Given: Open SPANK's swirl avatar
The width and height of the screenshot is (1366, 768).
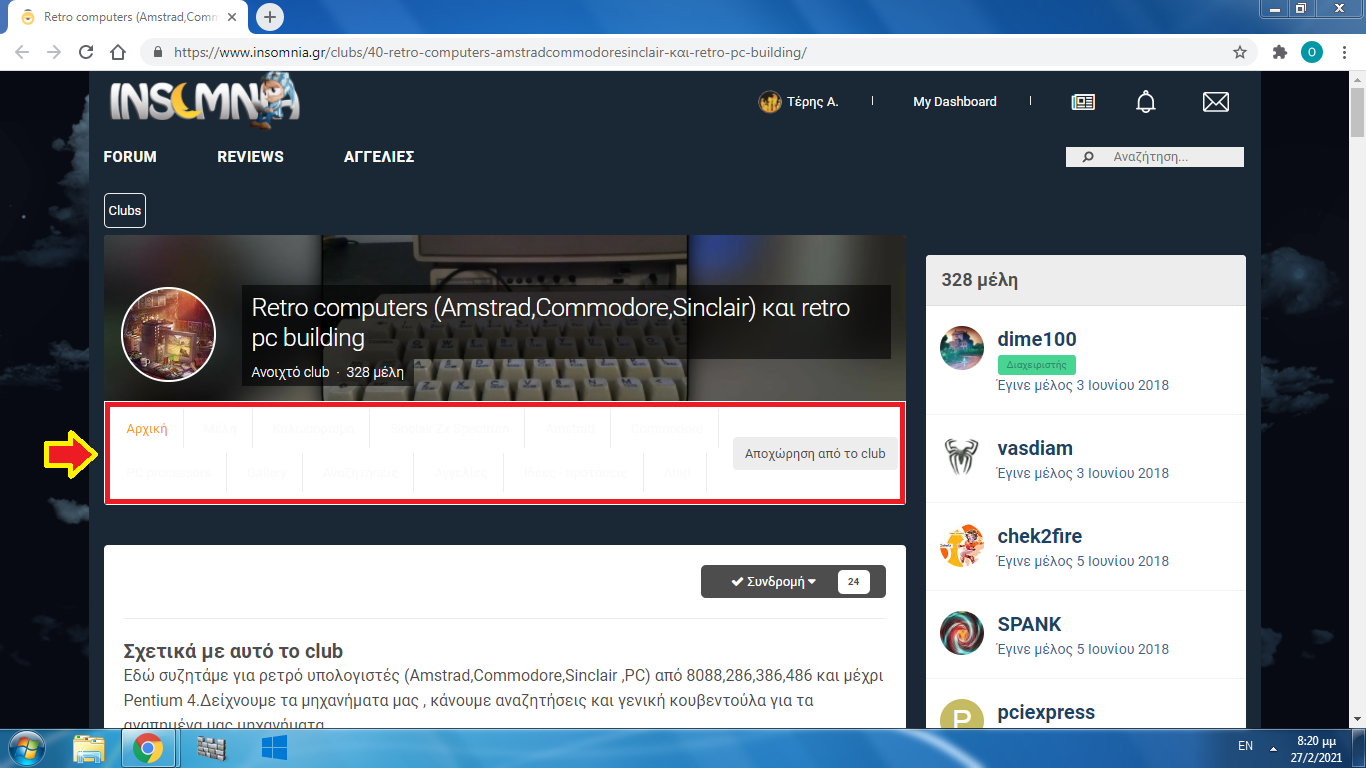Looking at the screenshot, I should tap(962, 633).
